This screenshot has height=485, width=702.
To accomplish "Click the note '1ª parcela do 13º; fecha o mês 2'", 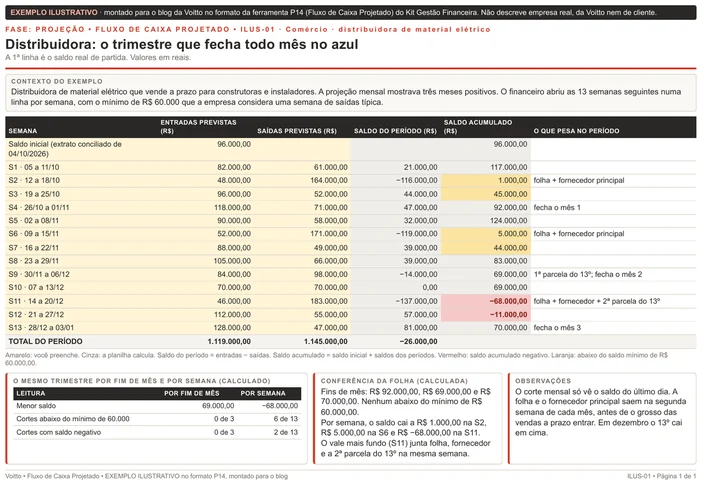I will point(588,274).
